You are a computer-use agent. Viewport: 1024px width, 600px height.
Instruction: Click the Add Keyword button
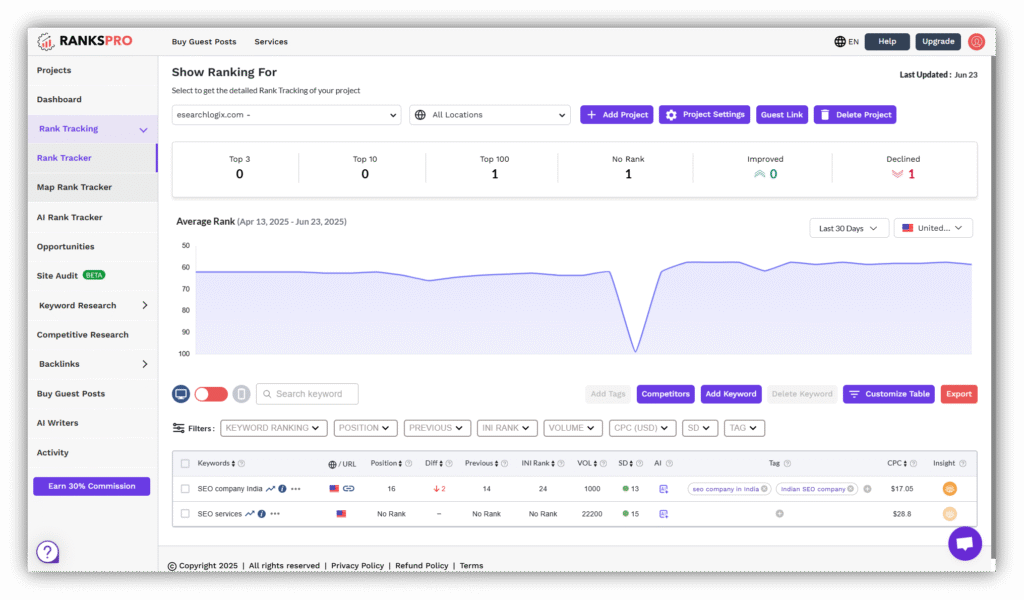pos(731,394)
